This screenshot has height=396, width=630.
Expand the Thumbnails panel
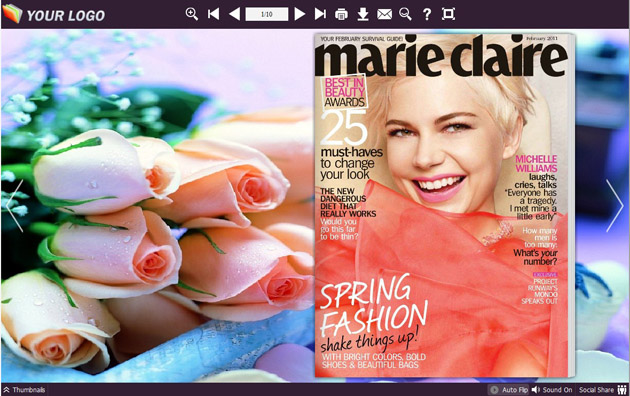pyautogui.click(x=25, y=390)
